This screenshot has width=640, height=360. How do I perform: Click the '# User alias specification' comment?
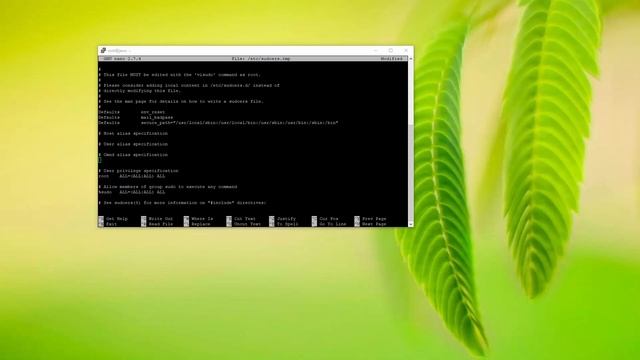click(x=133, y=144)
